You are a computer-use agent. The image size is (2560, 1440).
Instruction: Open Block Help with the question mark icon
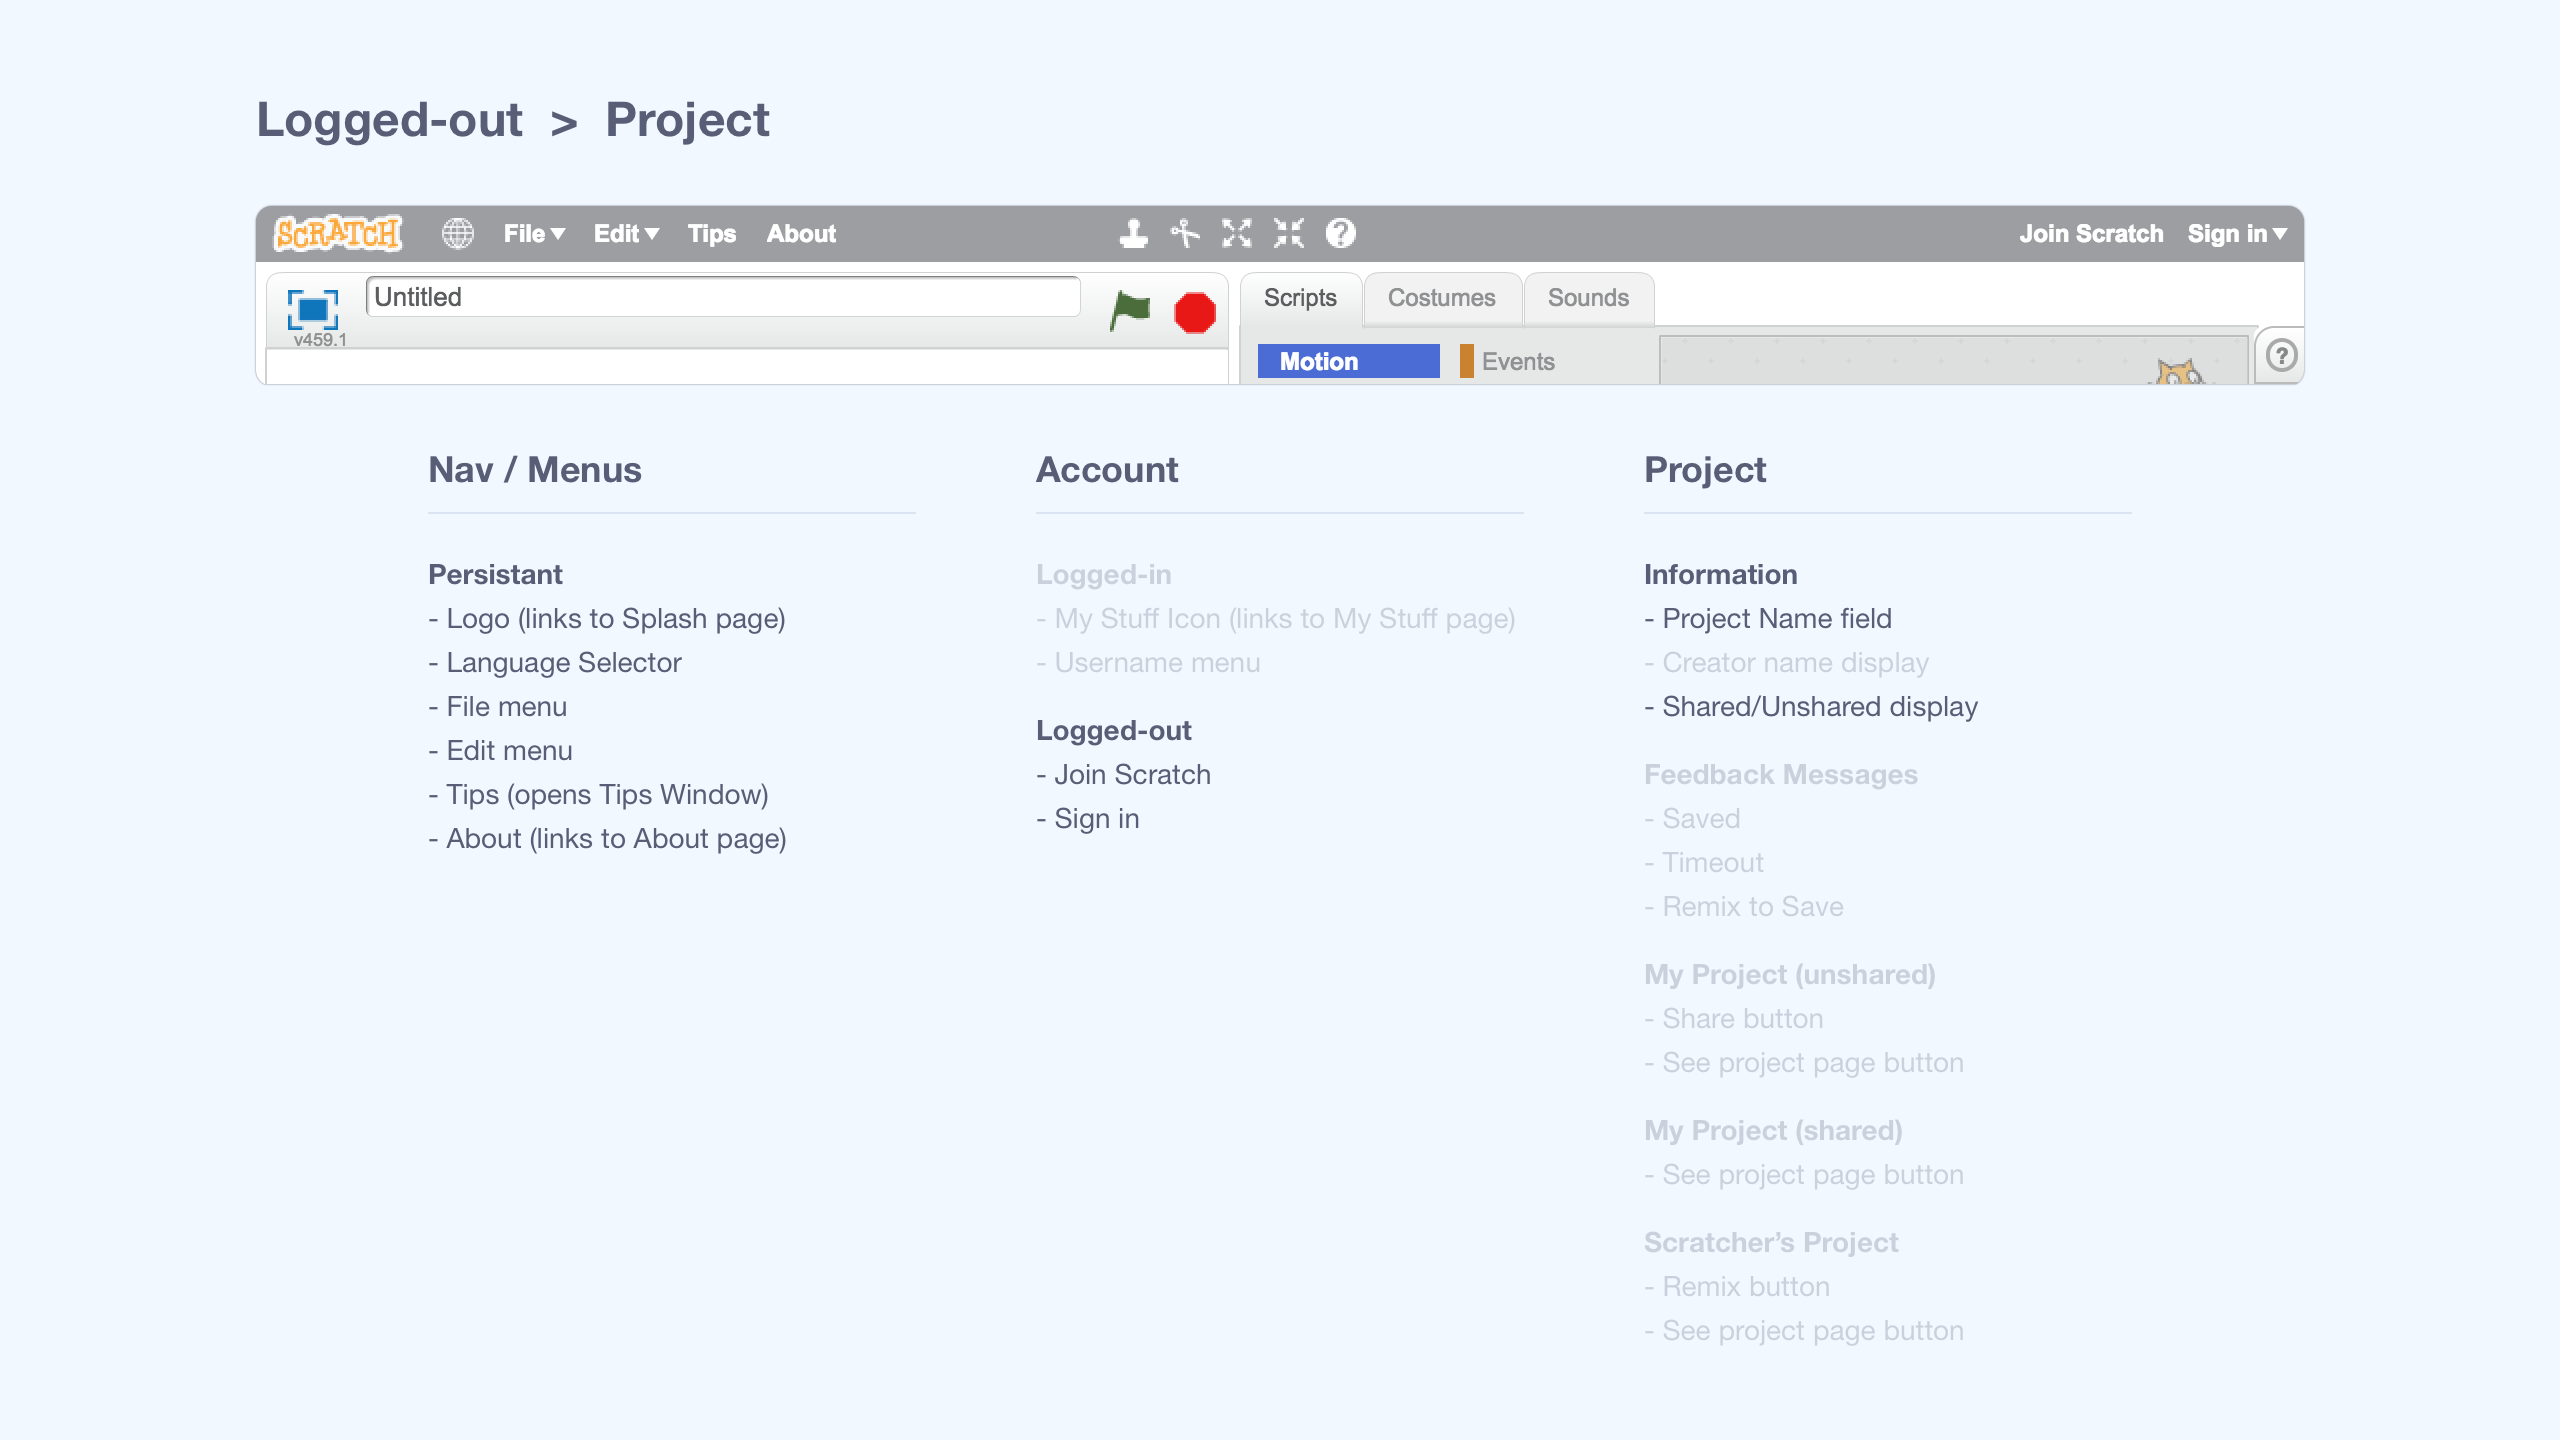click(x=1339, y=233)
